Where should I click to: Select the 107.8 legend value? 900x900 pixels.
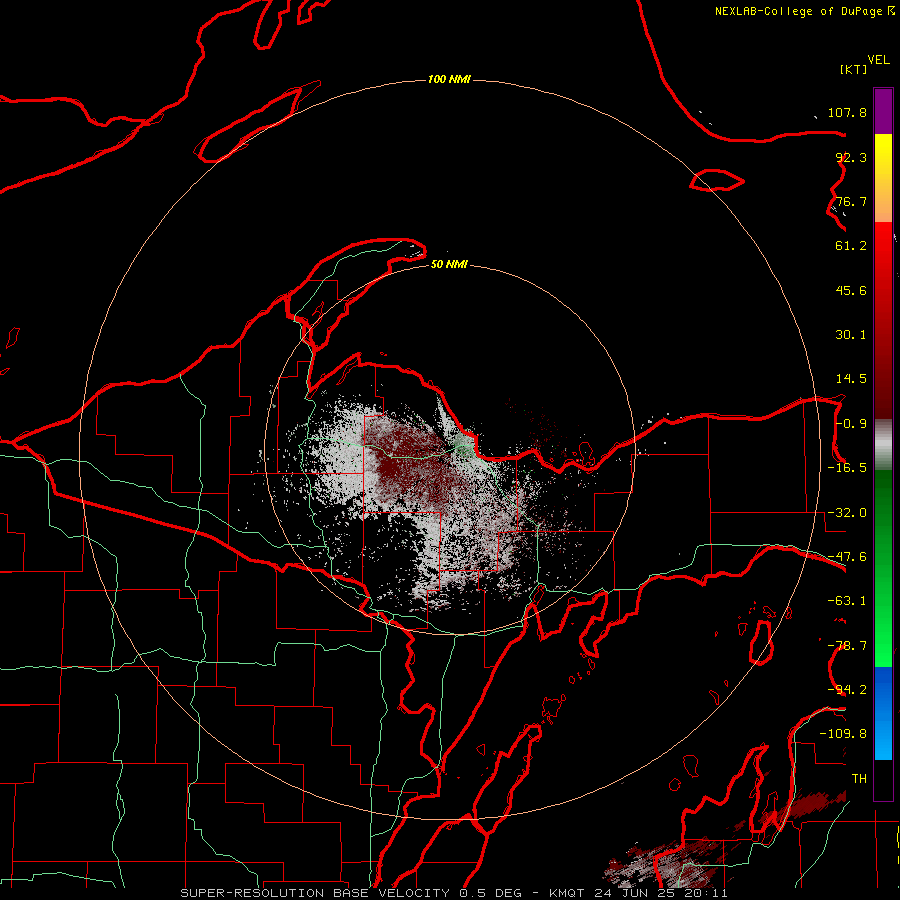(847, 112)
